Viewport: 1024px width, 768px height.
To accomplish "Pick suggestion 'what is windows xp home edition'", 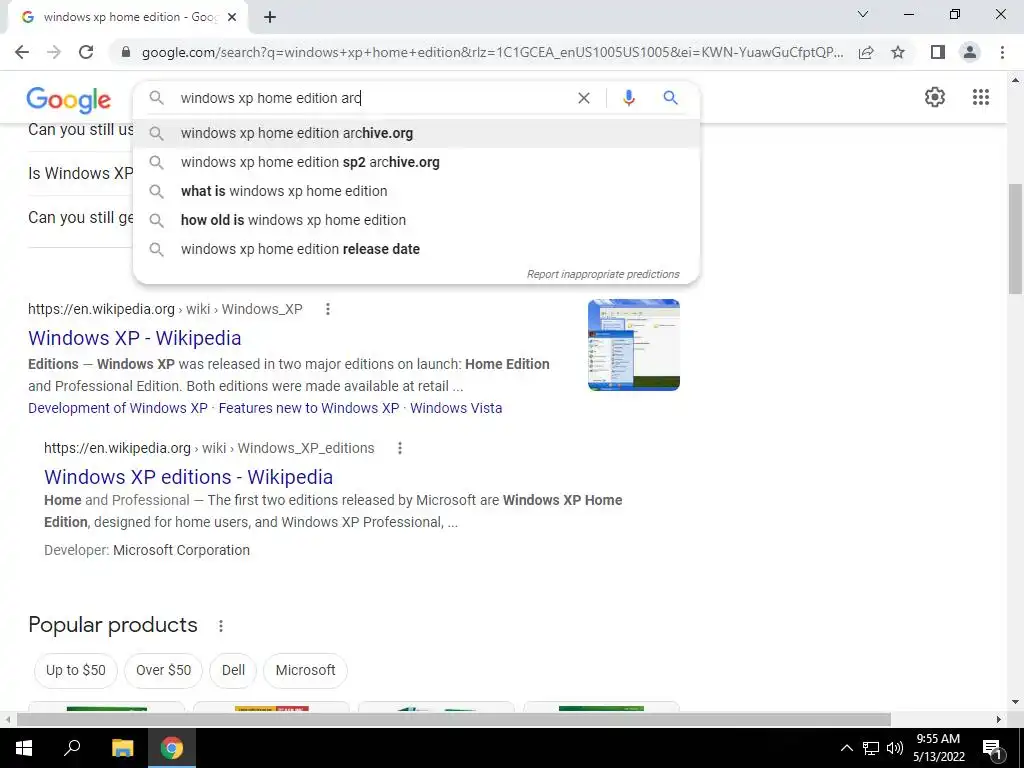I will click(x=416, y=191).
